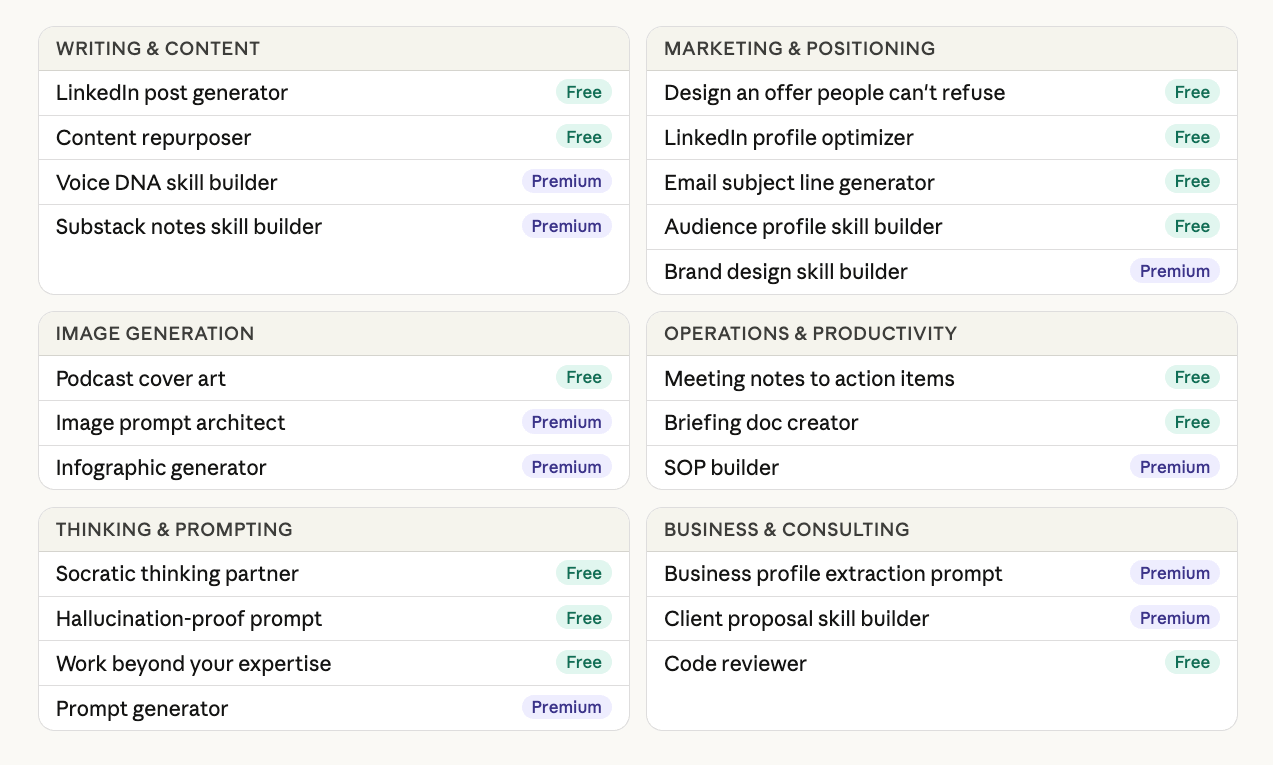Open Podcast cover art item
Screen dimensions: 1273x765
334,378
